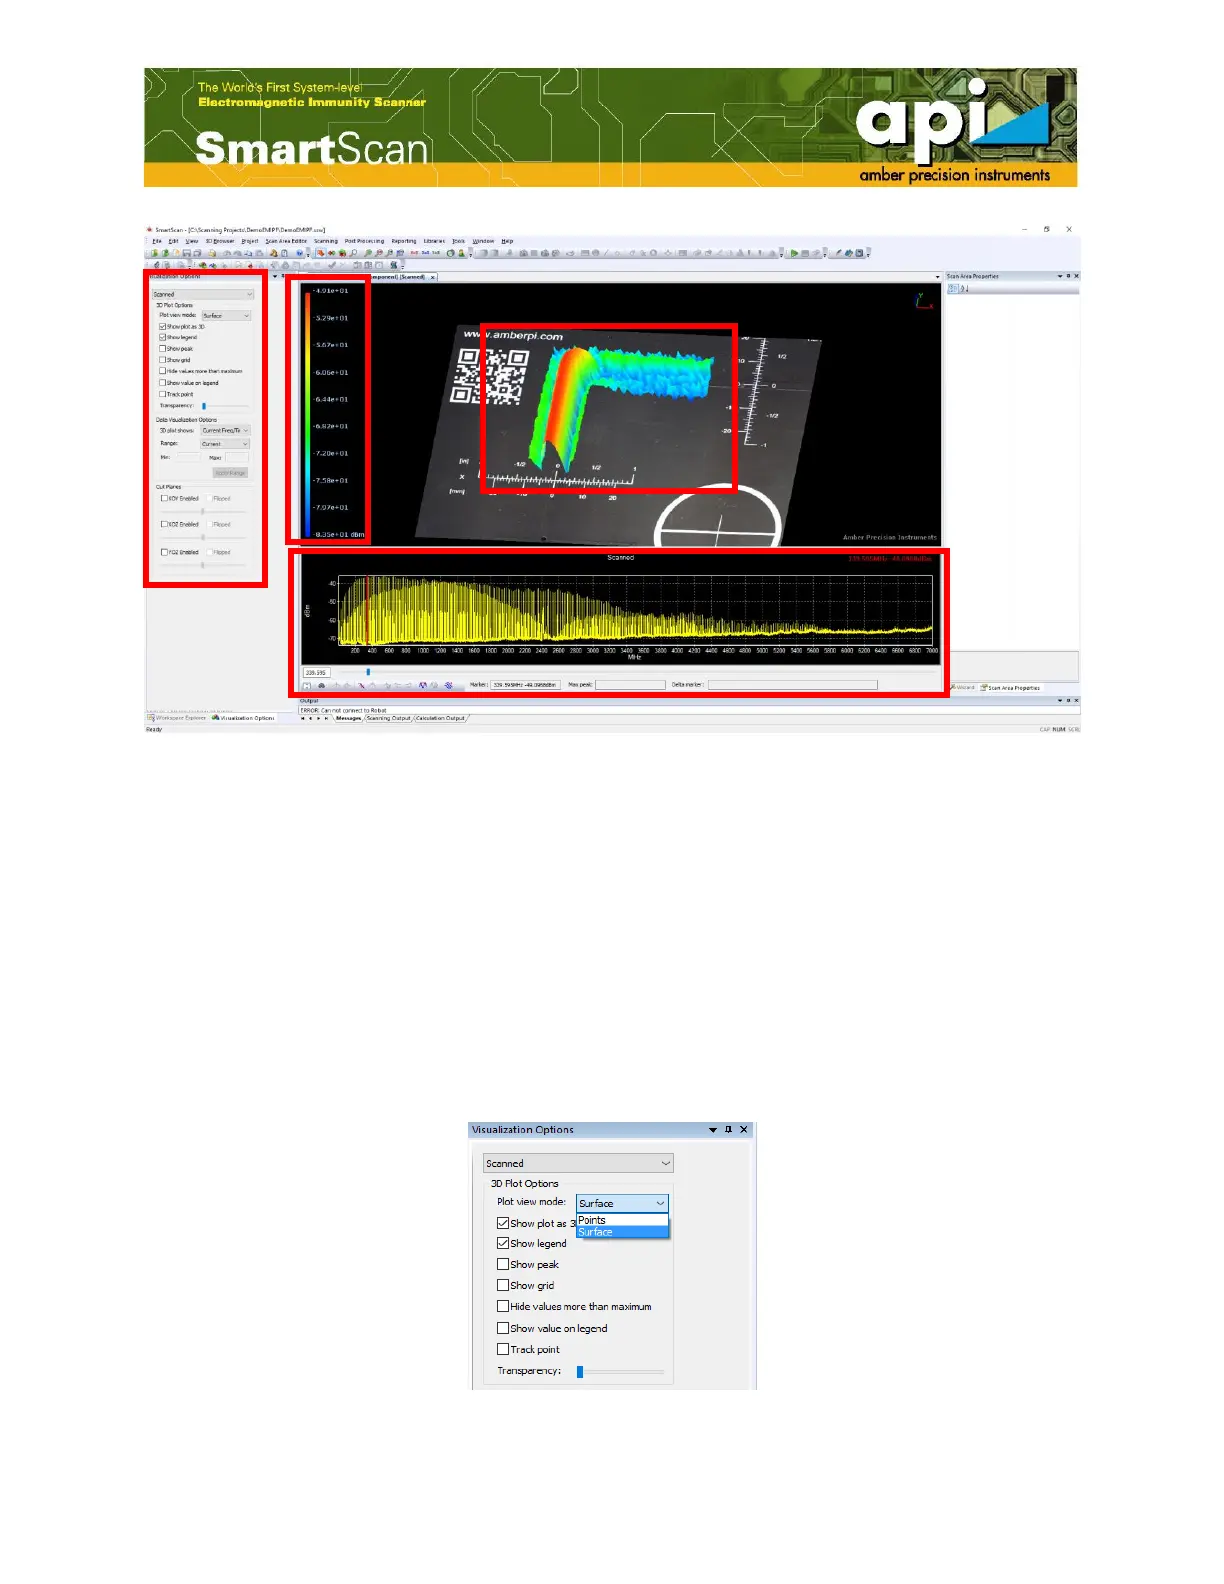The width and height of the screenshot is (1224, 1584).
Task: Open the Window menu
Action: pos(483,241)
